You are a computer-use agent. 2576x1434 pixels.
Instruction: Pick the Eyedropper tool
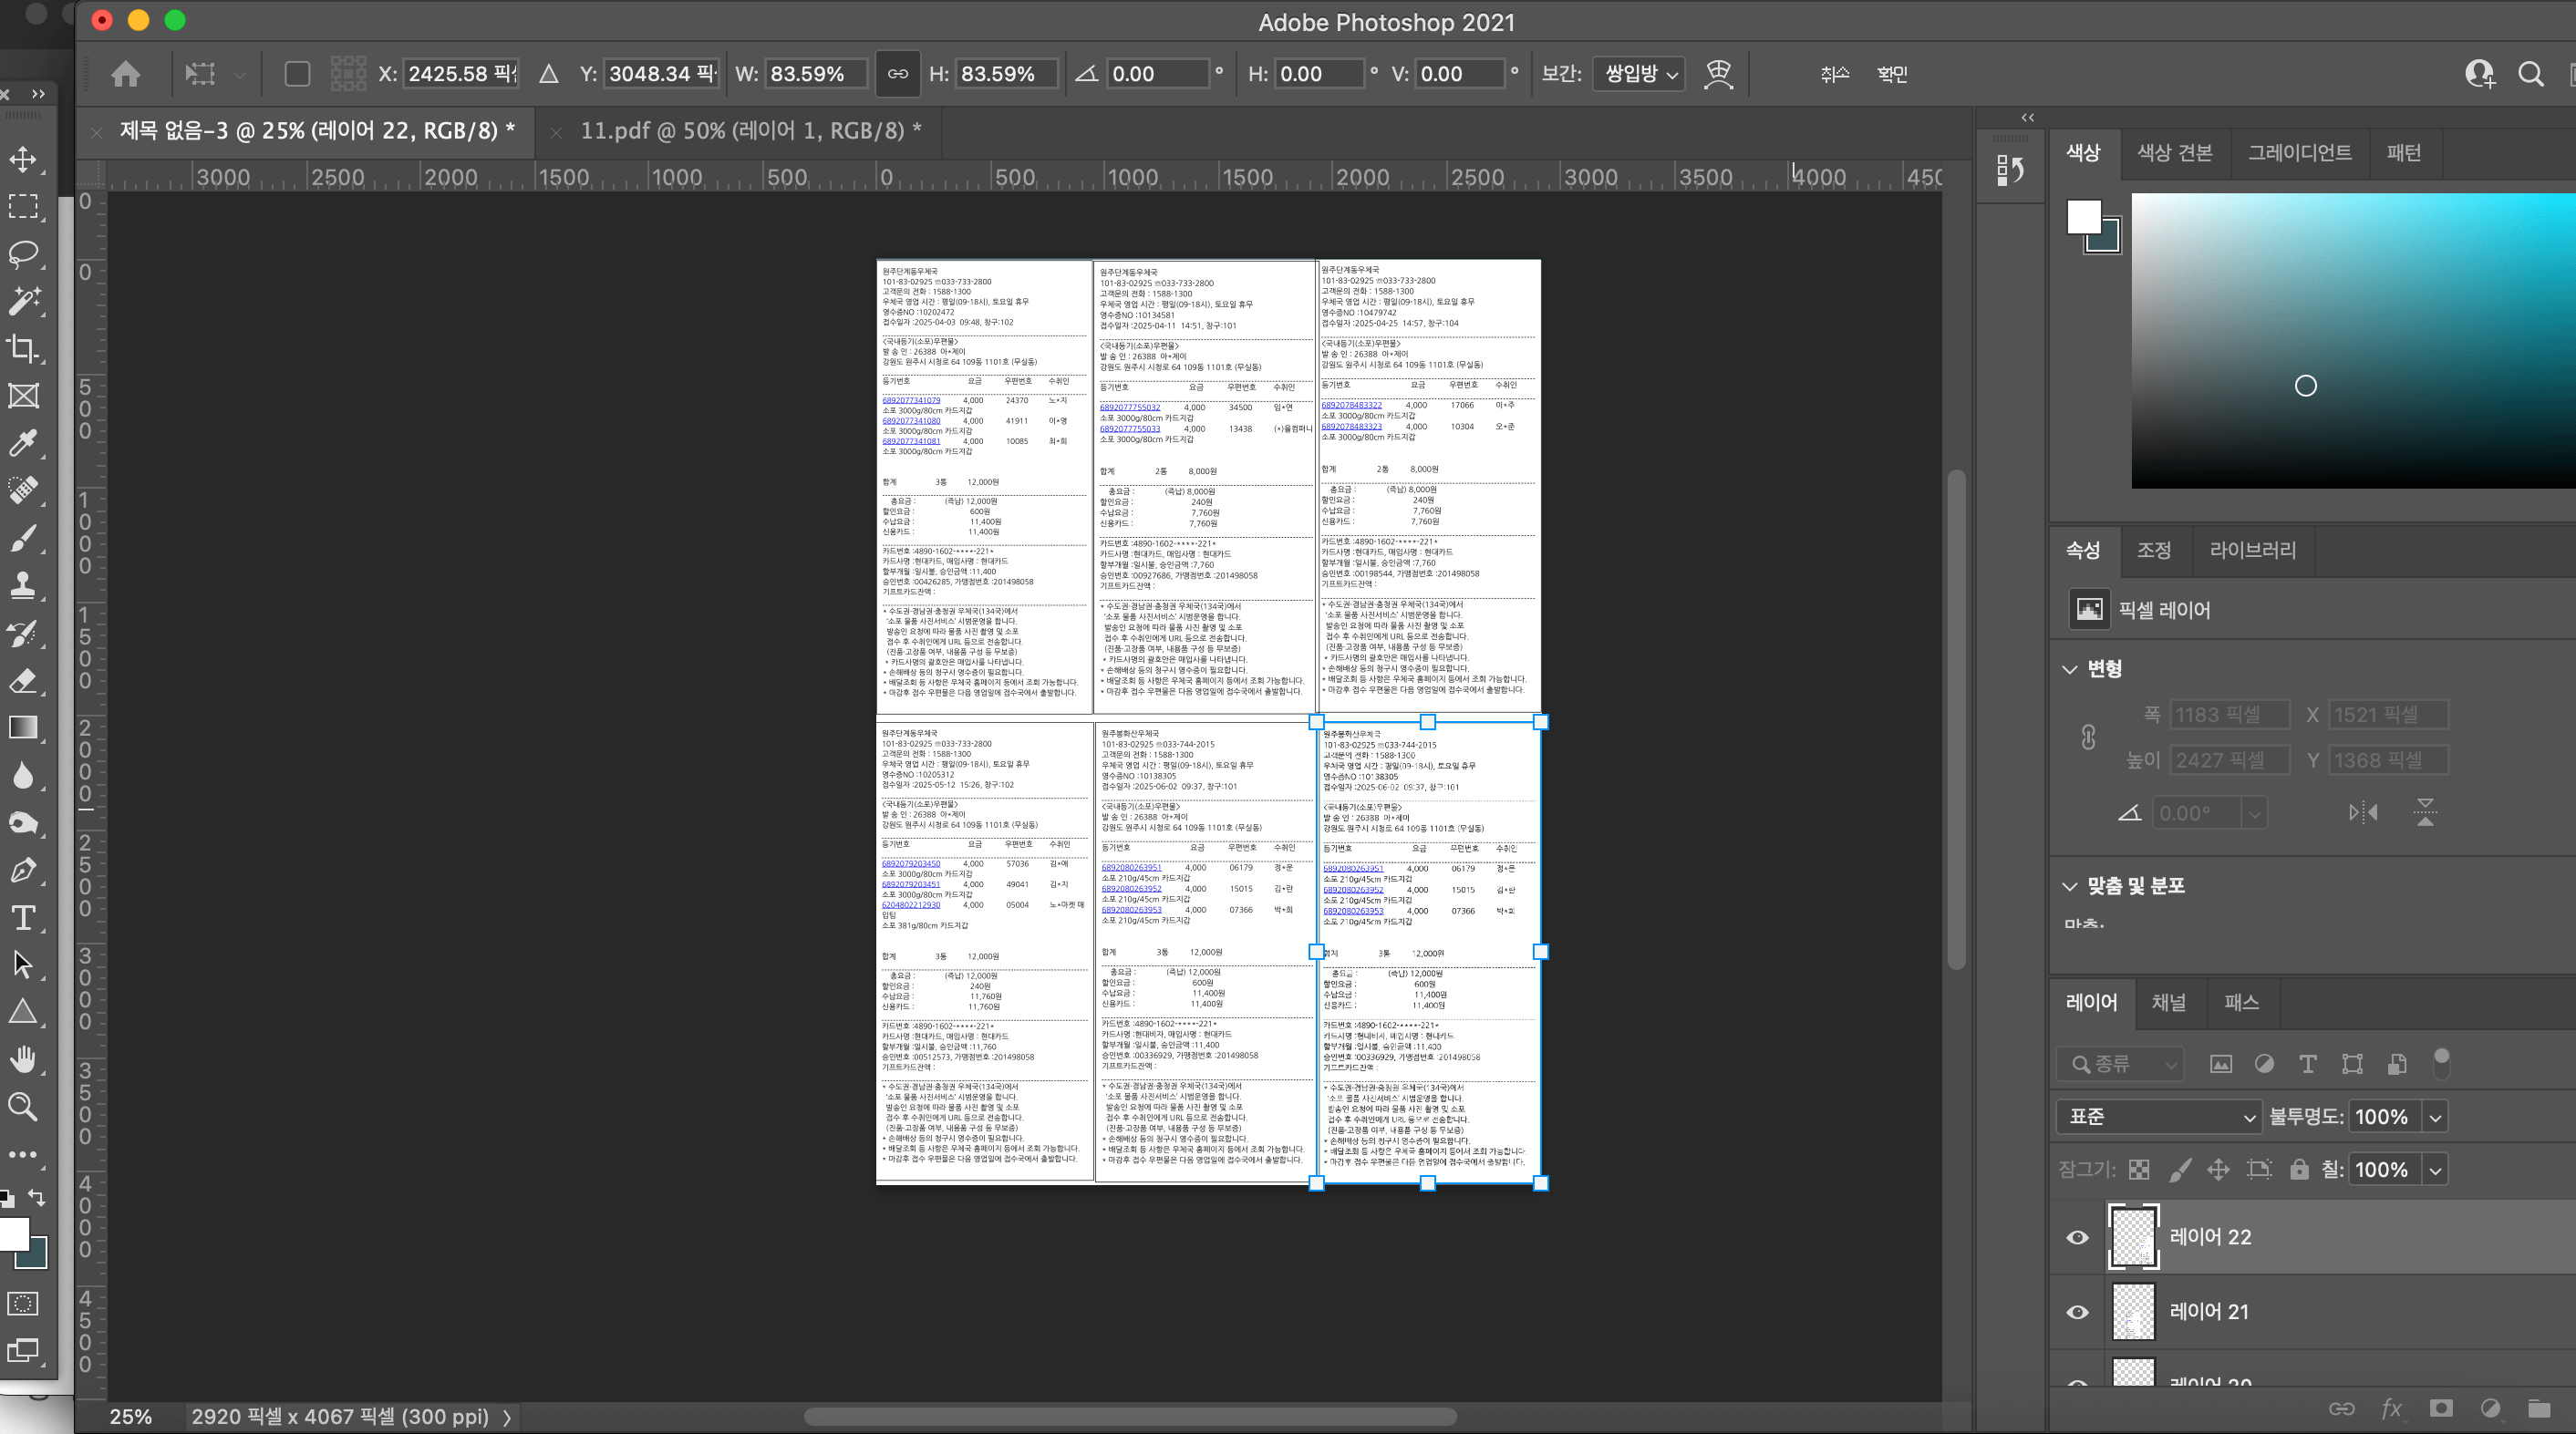click(23, 443)
